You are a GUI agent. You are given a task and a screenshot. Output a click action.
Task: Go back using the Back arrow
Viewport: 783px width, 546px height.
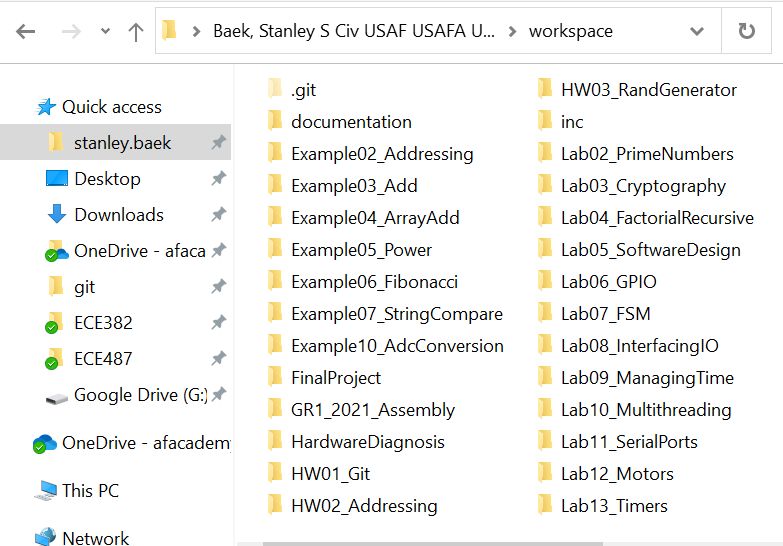[x=25, y=32]
